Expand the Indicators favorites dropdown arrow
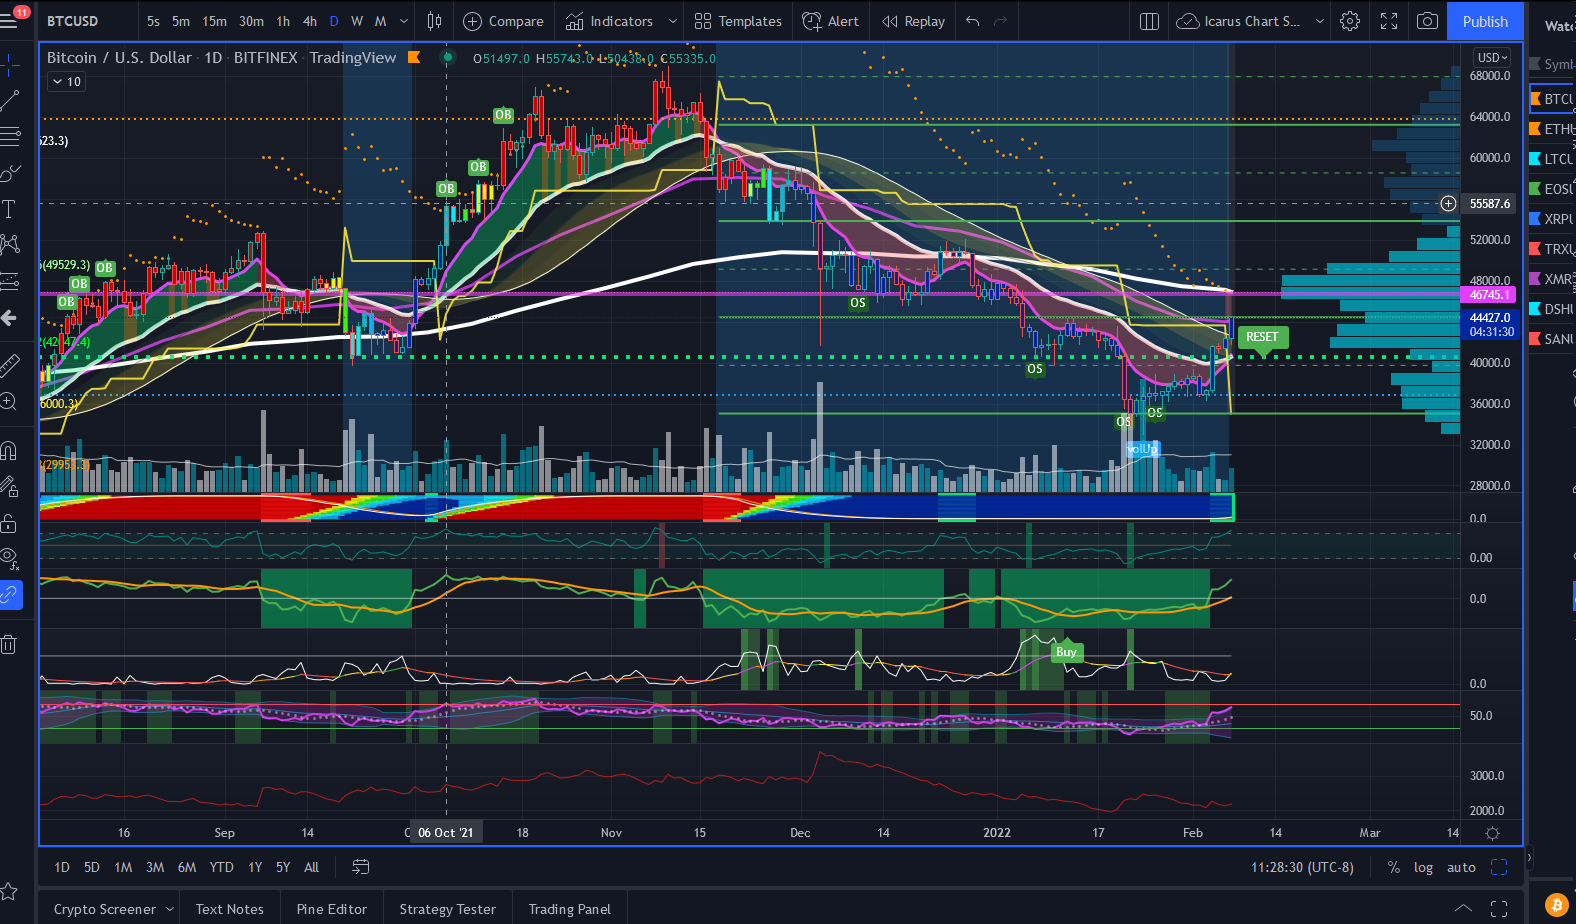 pyautogui.click(x=673, y=21)
